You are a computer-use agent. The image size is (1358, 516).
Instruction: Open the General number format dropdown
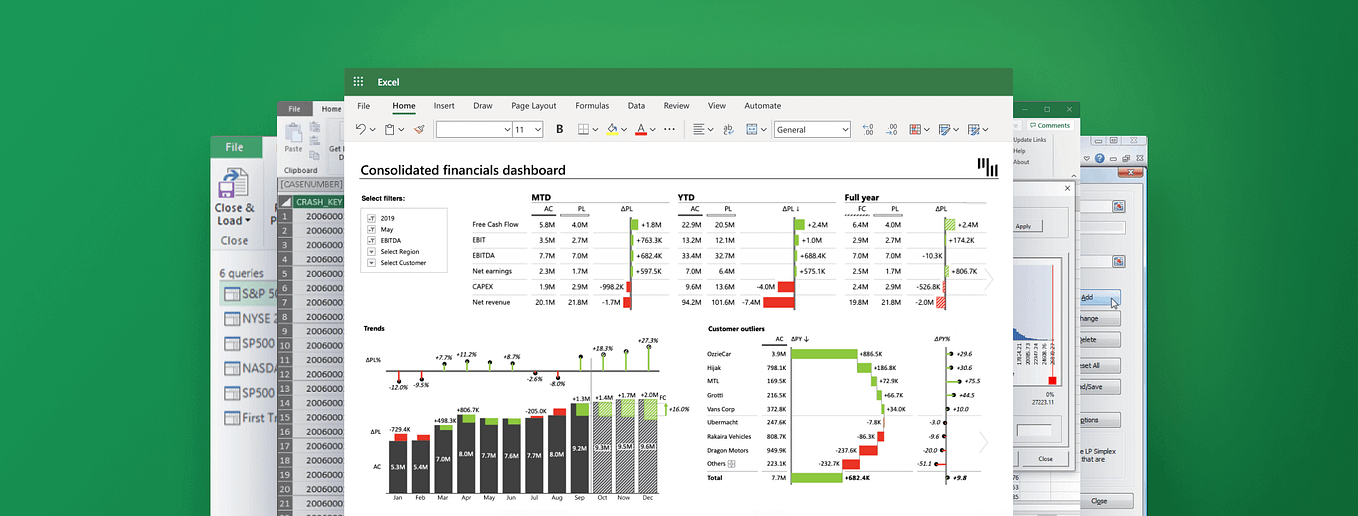(812, 129)
